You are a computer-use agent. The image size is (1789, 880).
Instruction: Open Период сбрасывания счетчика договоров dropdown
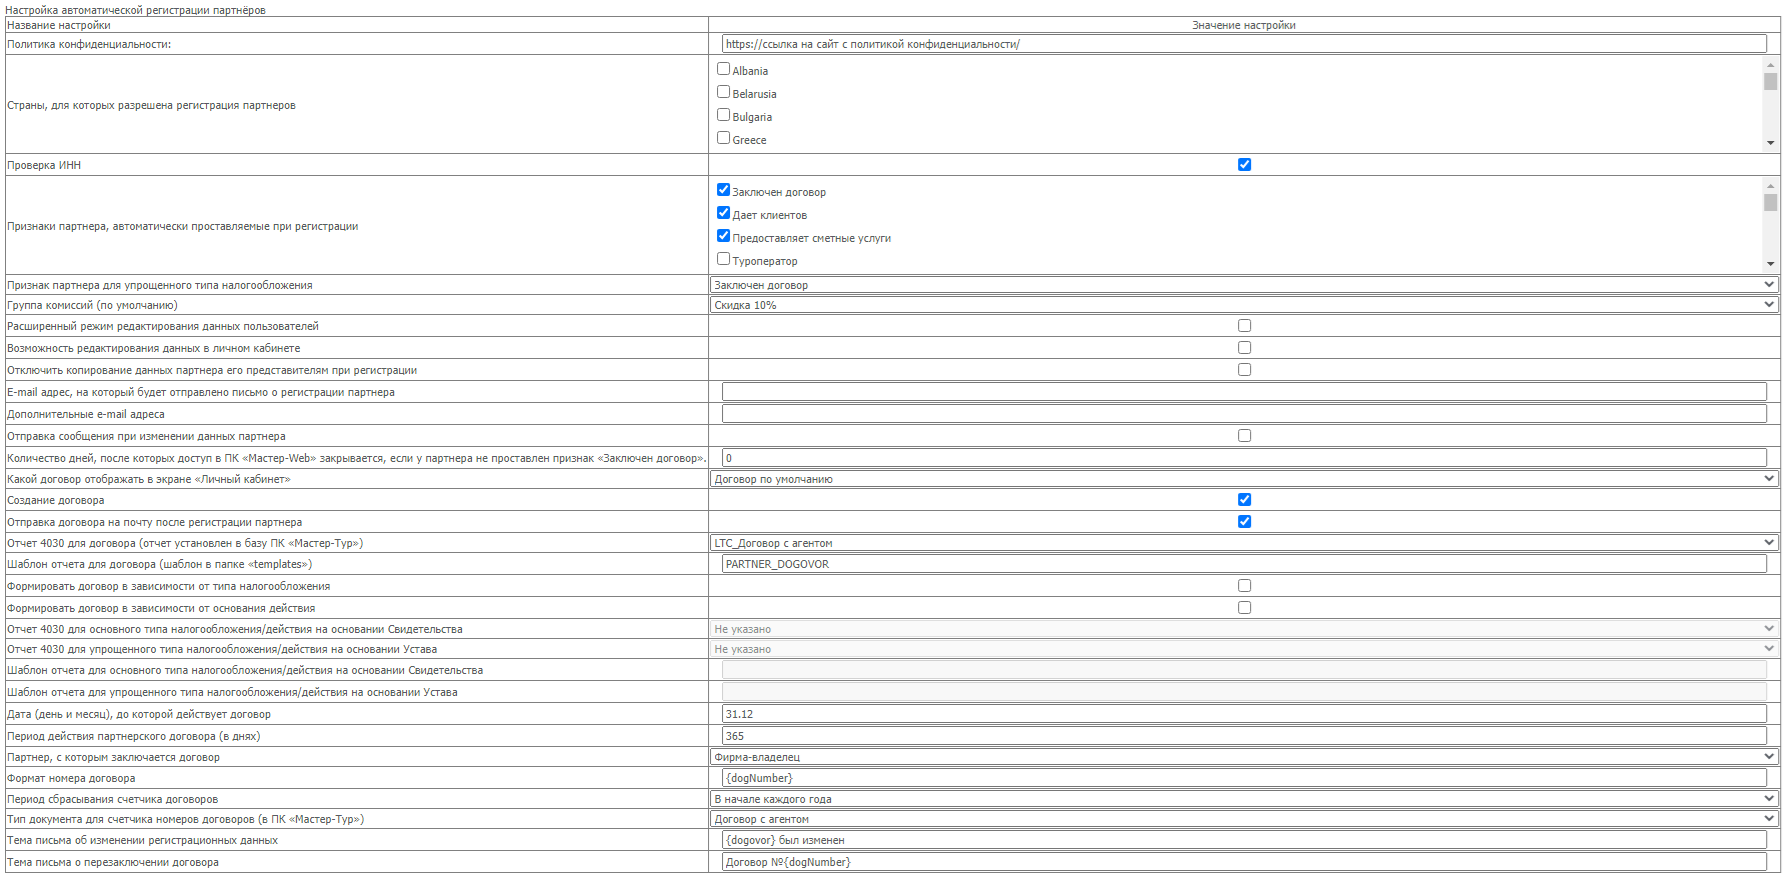point(1243,799)
